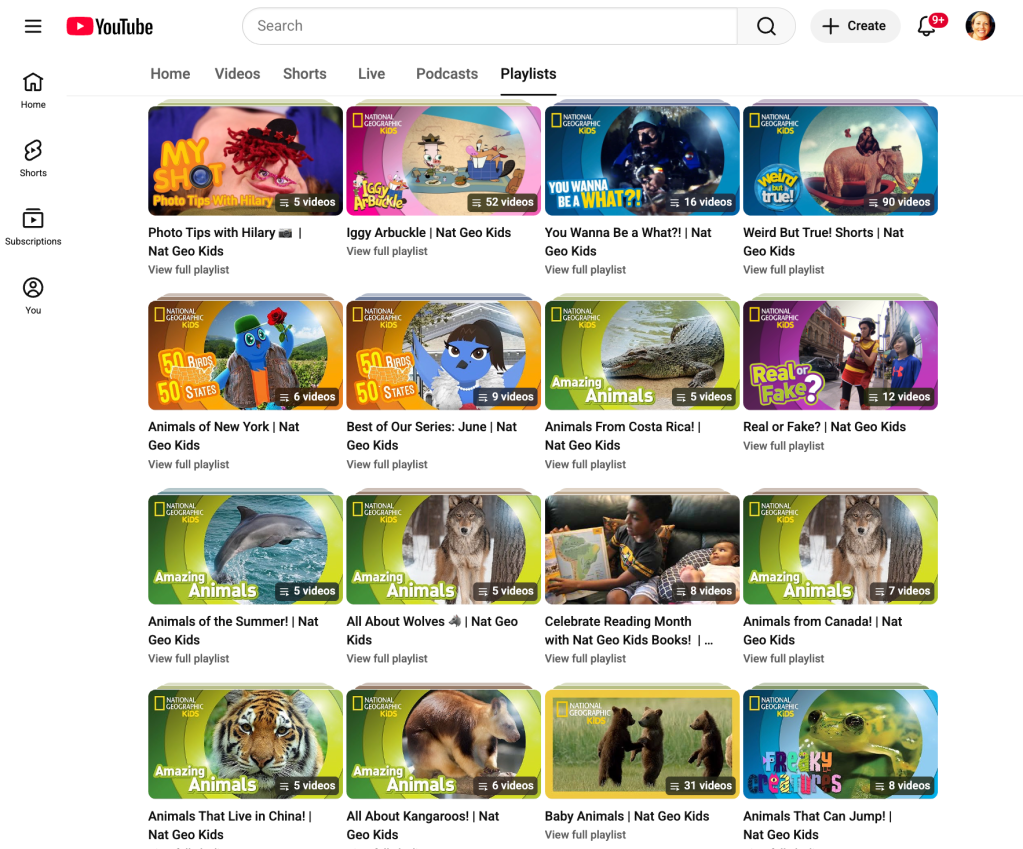Switch to the Videos tab
The height and width of the screenshot is (849, 1023).
pos(237,74)
